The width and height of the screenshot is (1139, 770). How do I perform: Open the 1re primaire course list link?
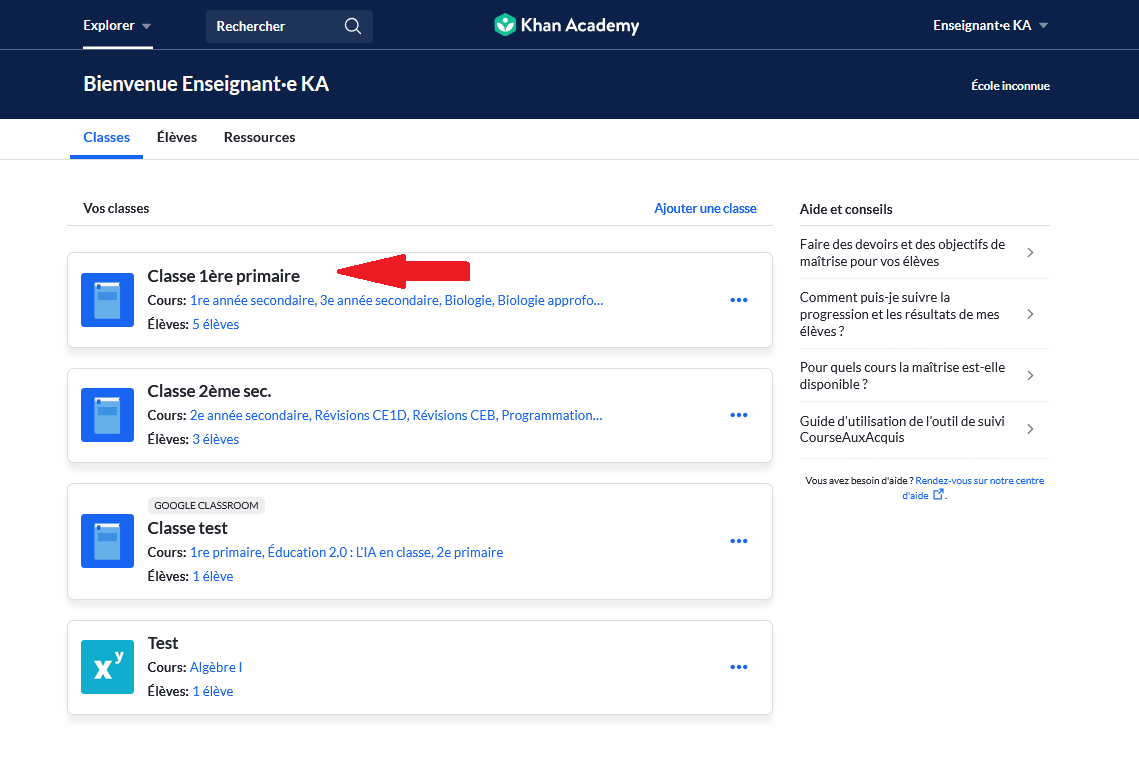(x=346, y=552)
